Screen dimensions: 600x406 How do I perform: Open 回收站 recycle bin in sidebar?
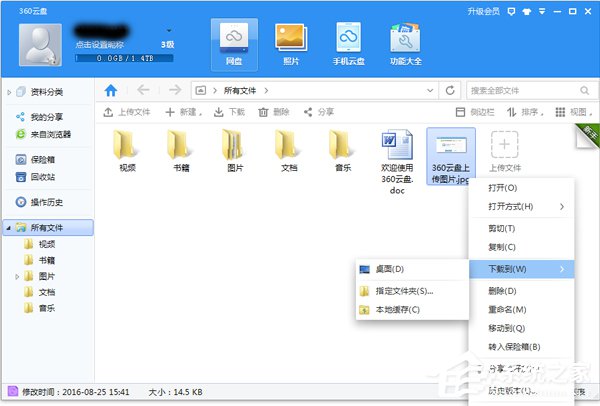point(43,177)
